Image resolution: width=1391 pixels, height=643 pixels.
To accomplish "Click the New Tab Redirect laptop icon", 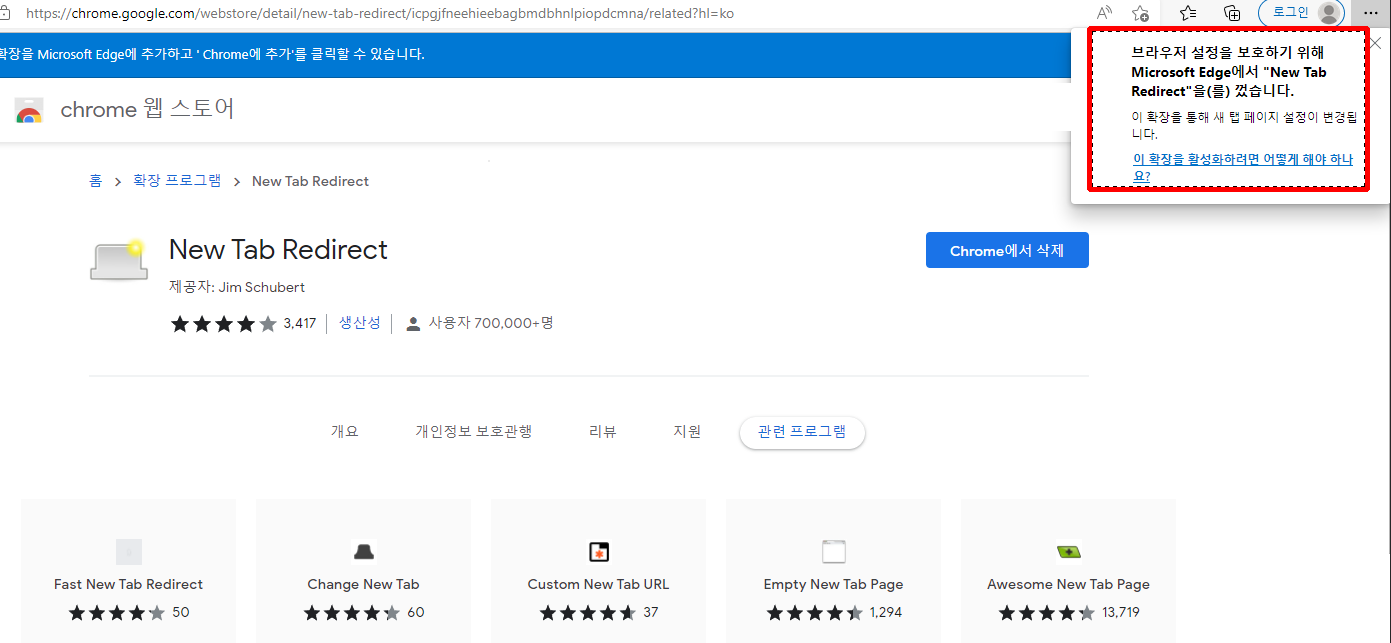I will click(118, 259).
